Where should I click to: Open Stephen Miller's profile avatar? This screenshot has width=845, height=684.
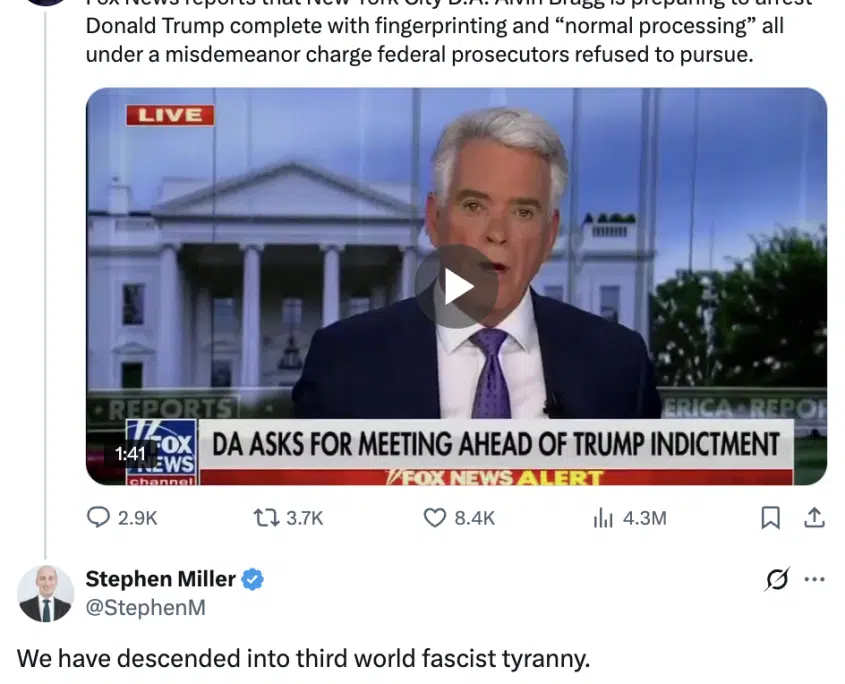(45, 593)
